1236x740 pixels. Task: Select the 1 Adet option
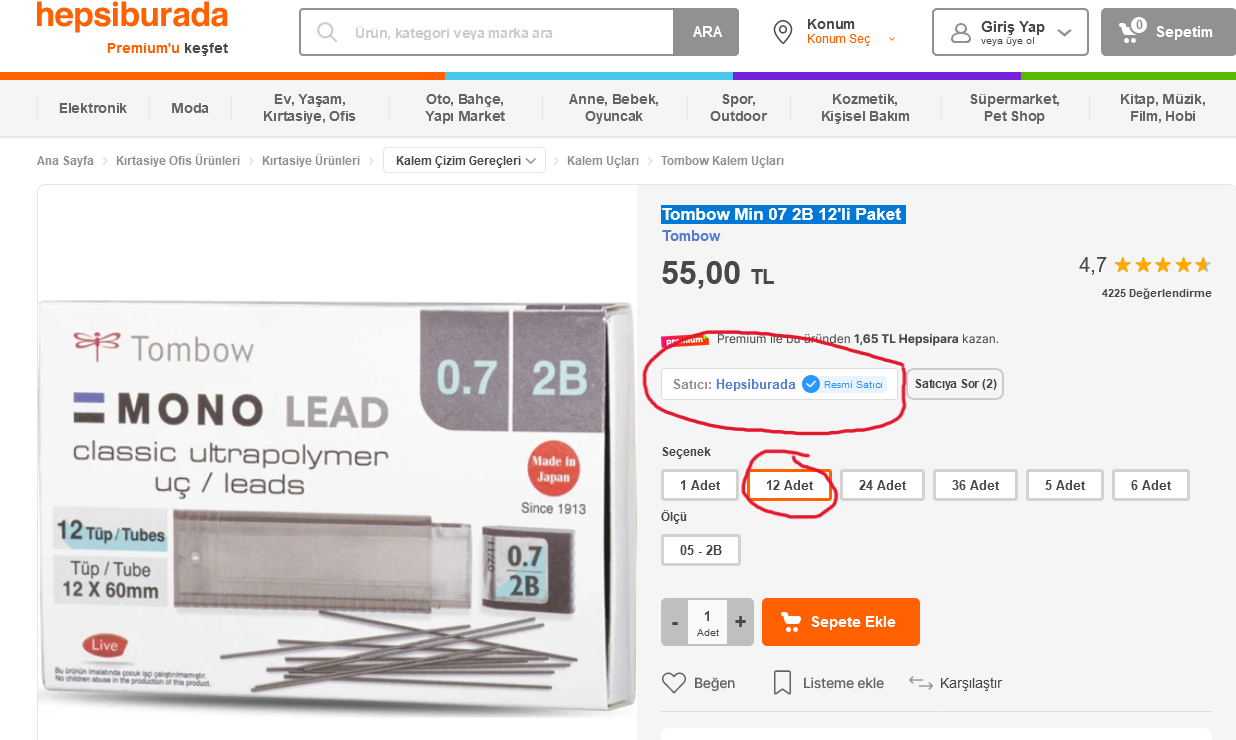pyautogui.click(x=700, y=485)
